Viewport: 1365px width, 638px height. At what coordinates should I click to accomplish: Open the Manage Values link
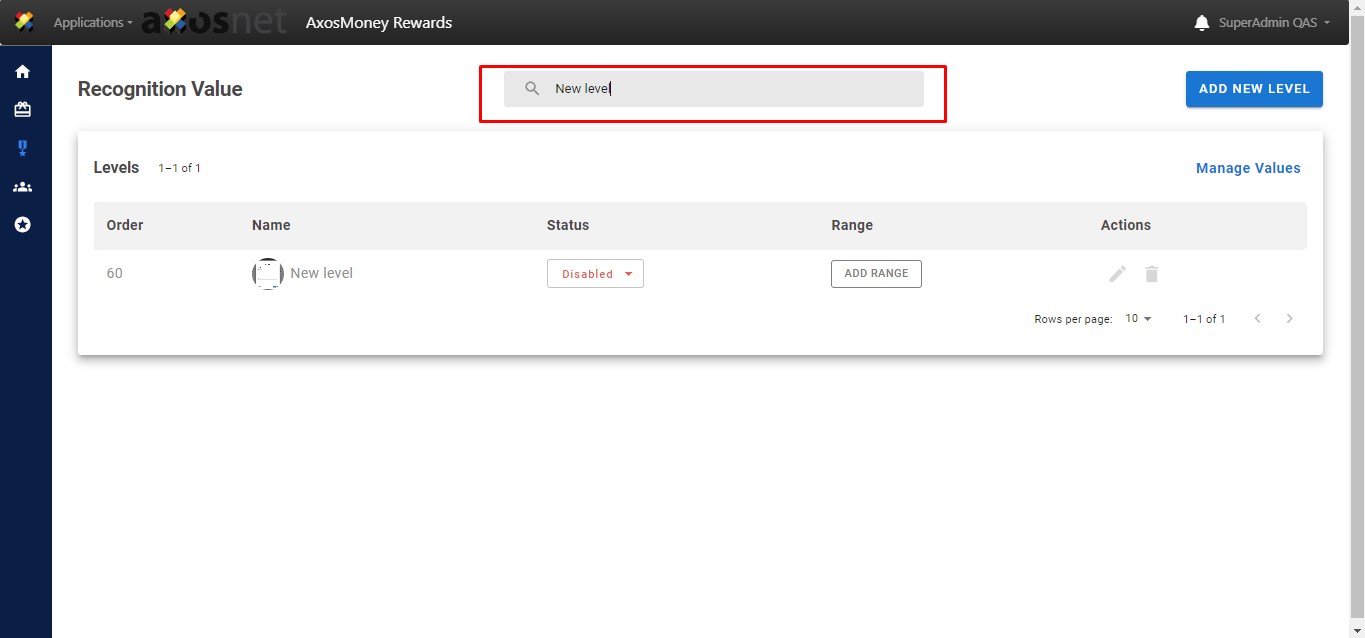click(1248, 168)
